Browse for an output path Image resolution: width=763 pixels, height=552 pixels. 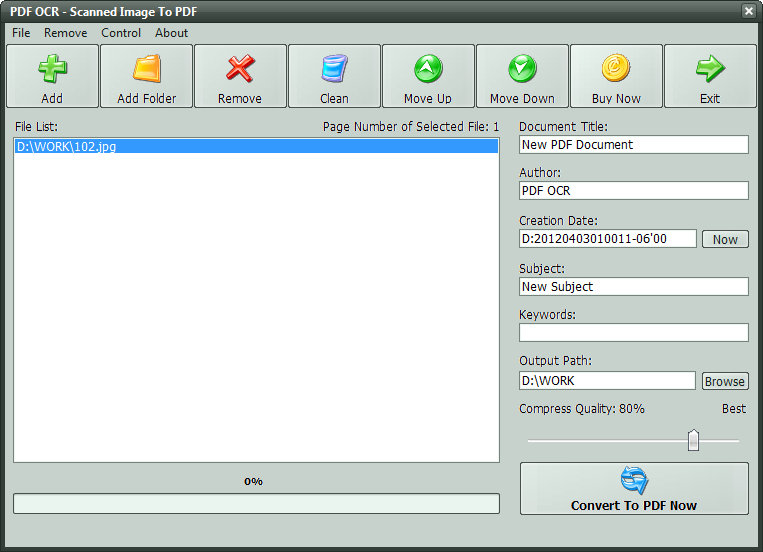tap(725, 381)
